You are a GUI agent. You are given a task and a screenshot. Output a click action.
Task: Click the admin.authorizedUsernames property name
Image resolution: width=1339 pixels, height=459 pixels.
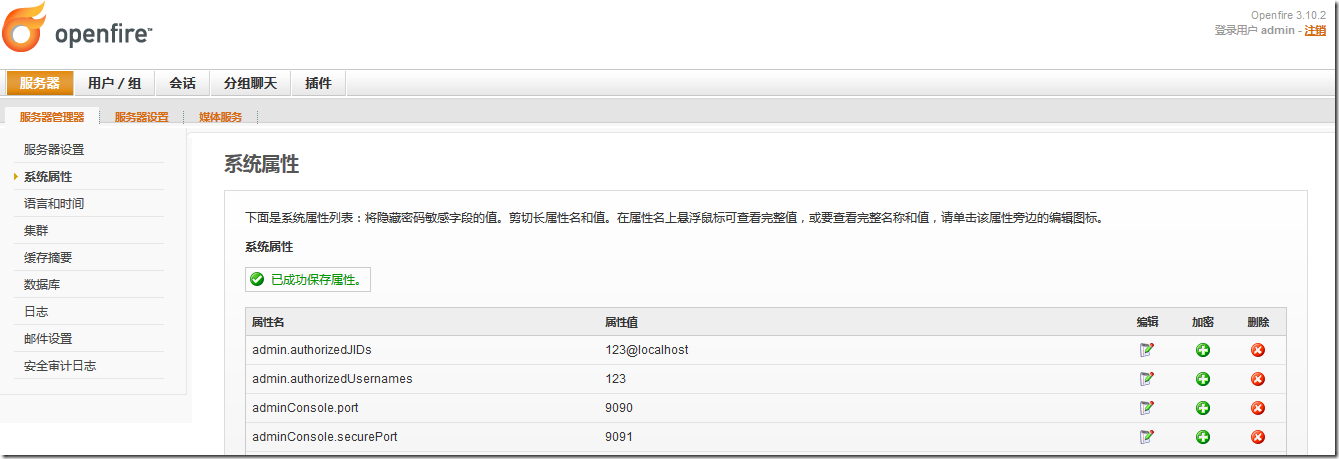click(332, 379)
